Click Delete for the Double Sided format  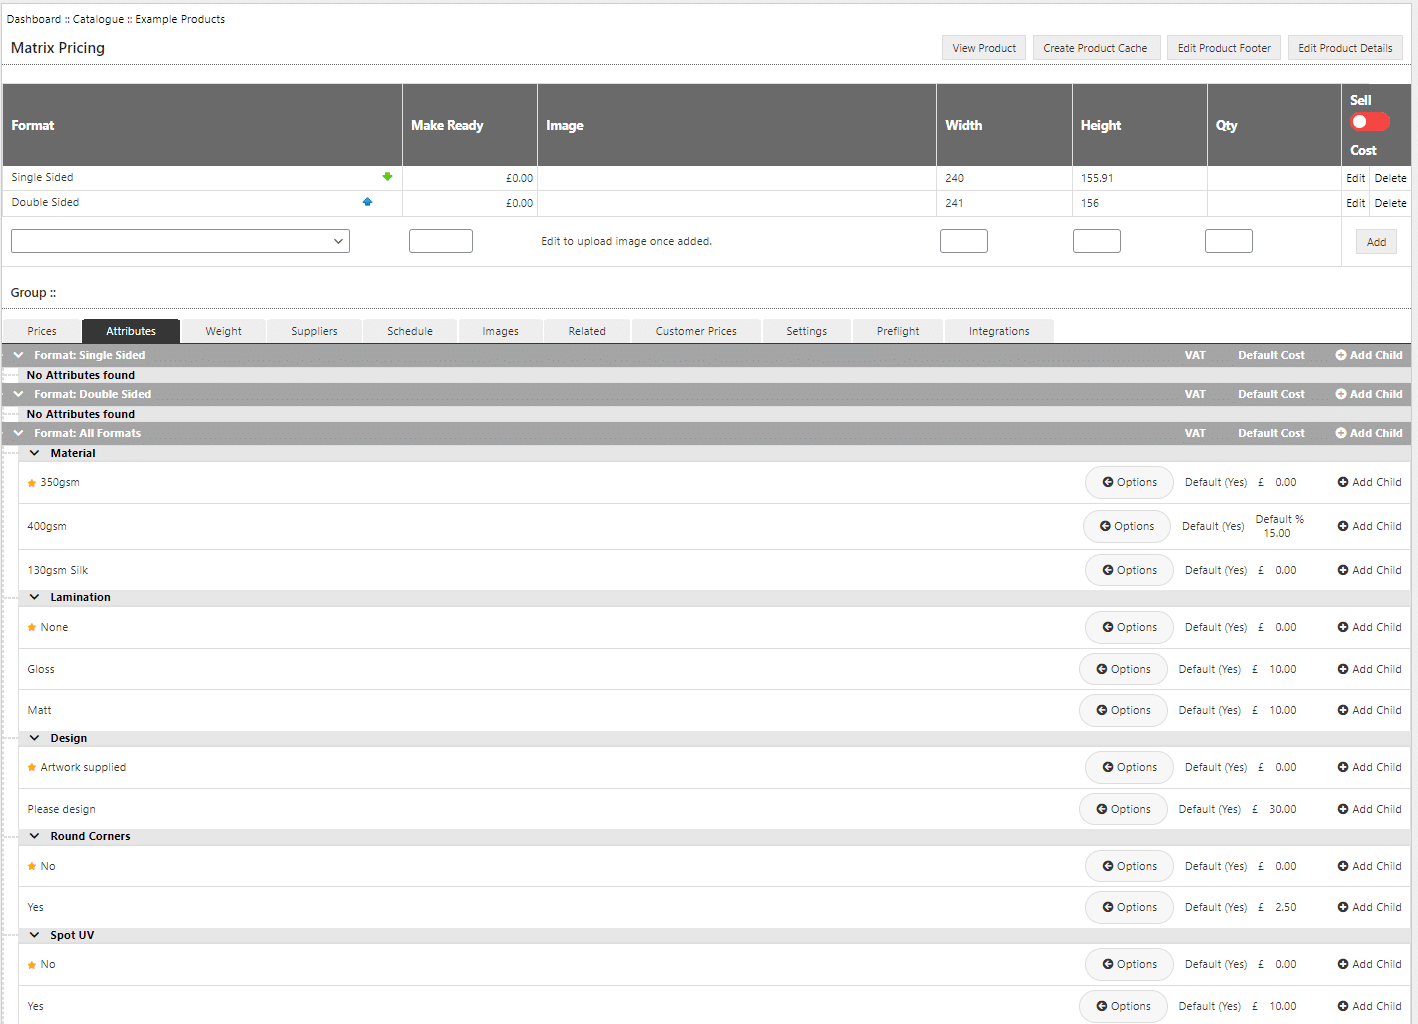1390,203
